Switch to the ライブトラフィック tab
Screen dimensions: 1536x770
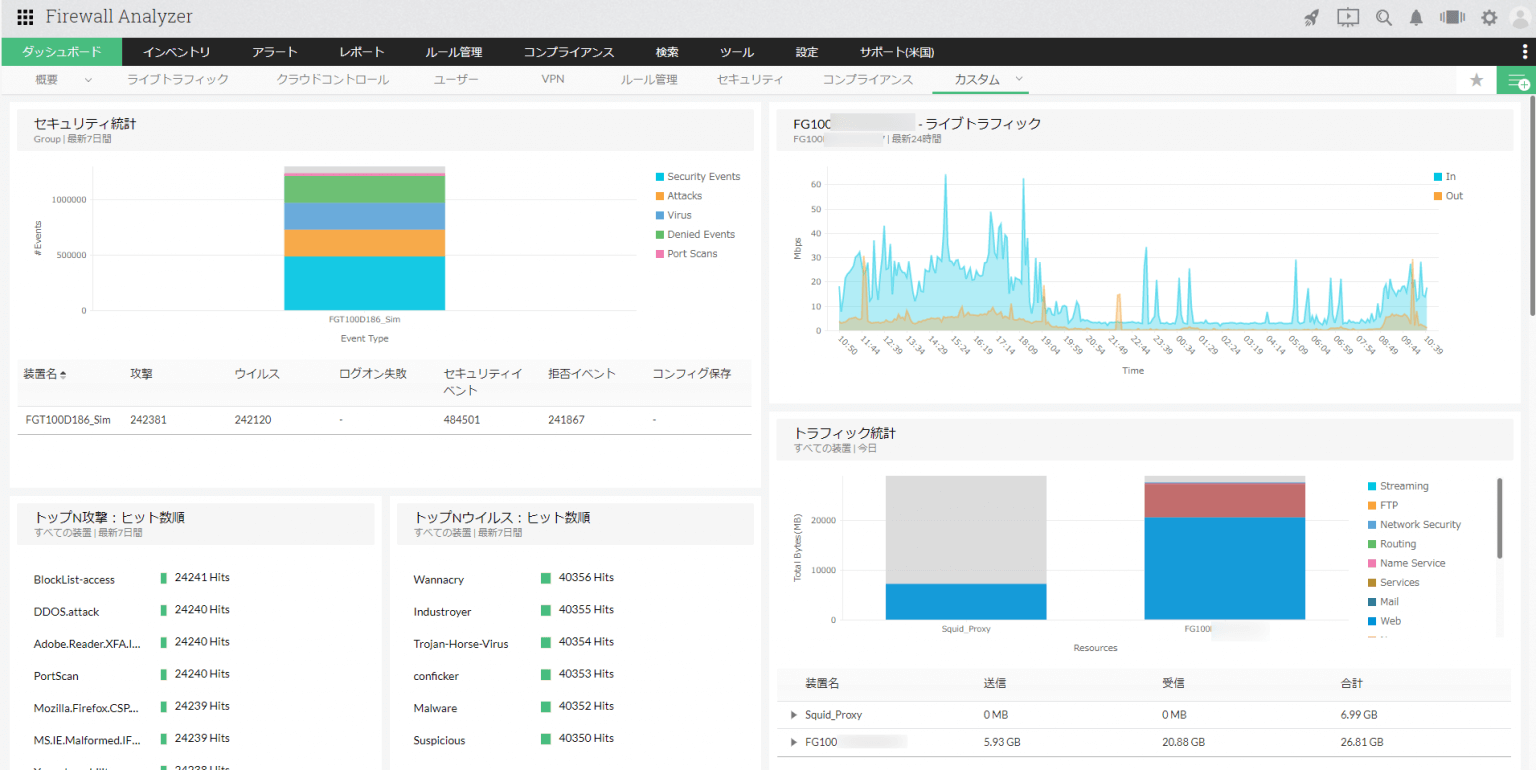click(177, 79)
